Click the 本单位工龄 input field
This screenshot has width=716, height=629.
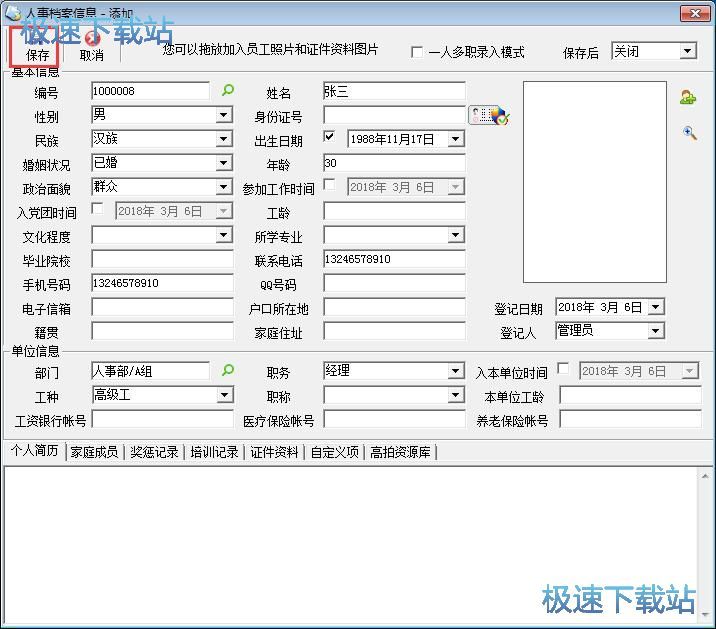(630, 395)
